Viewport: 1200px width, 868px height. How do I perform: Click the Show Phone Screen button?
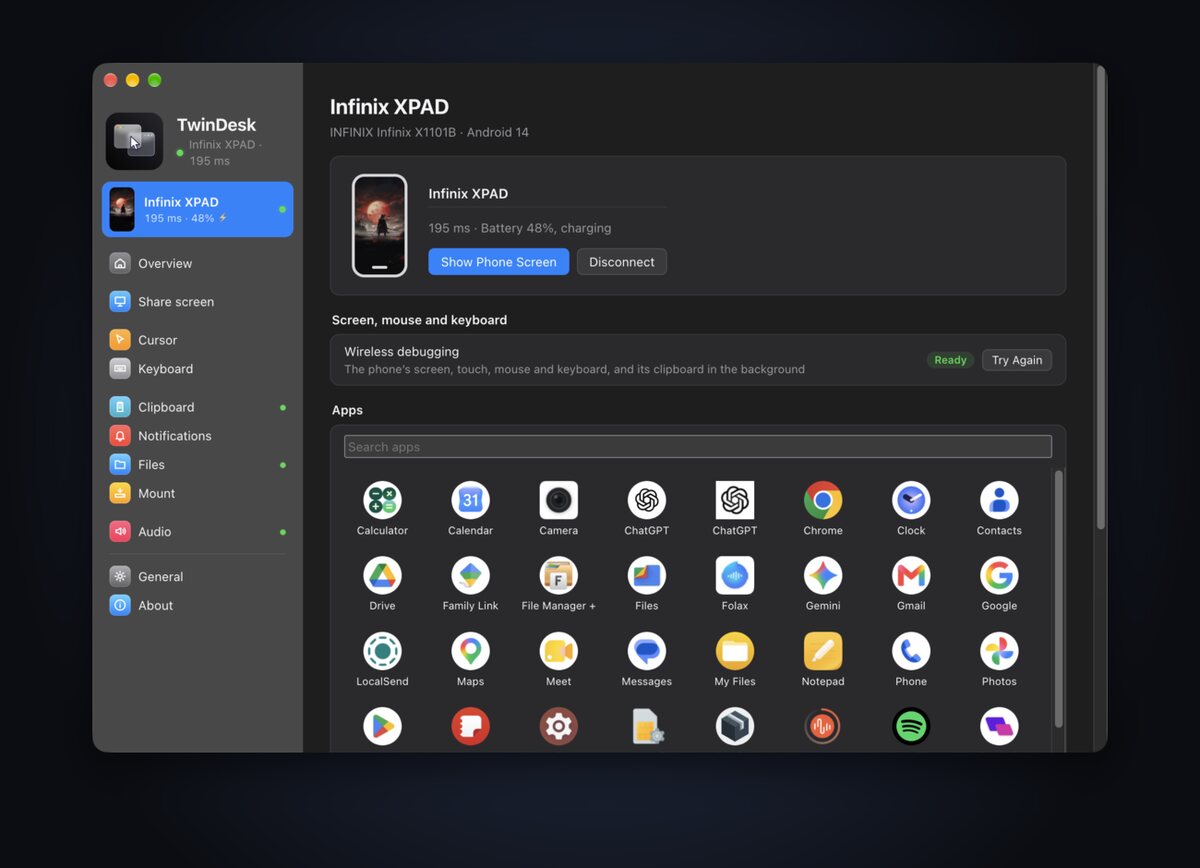coord(499,262)
